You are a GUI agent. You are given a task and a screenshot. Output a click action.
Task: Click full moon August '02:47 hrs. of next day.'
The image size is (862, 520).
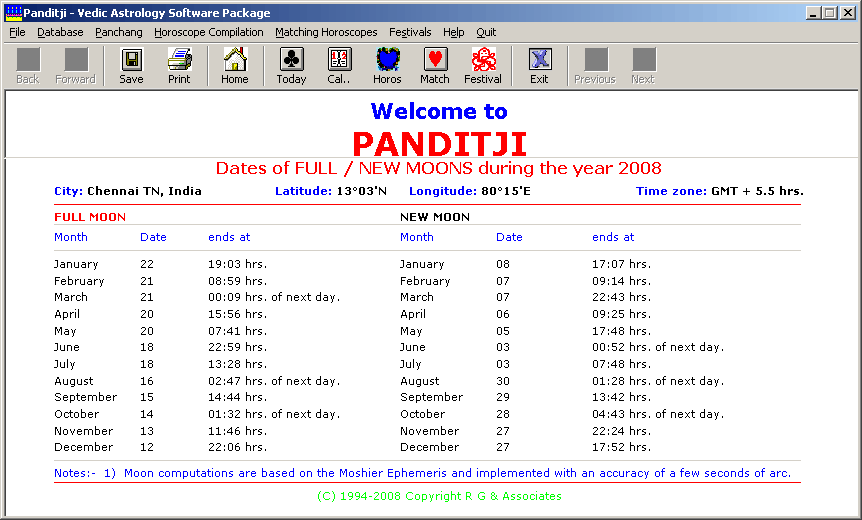(274, 381)
